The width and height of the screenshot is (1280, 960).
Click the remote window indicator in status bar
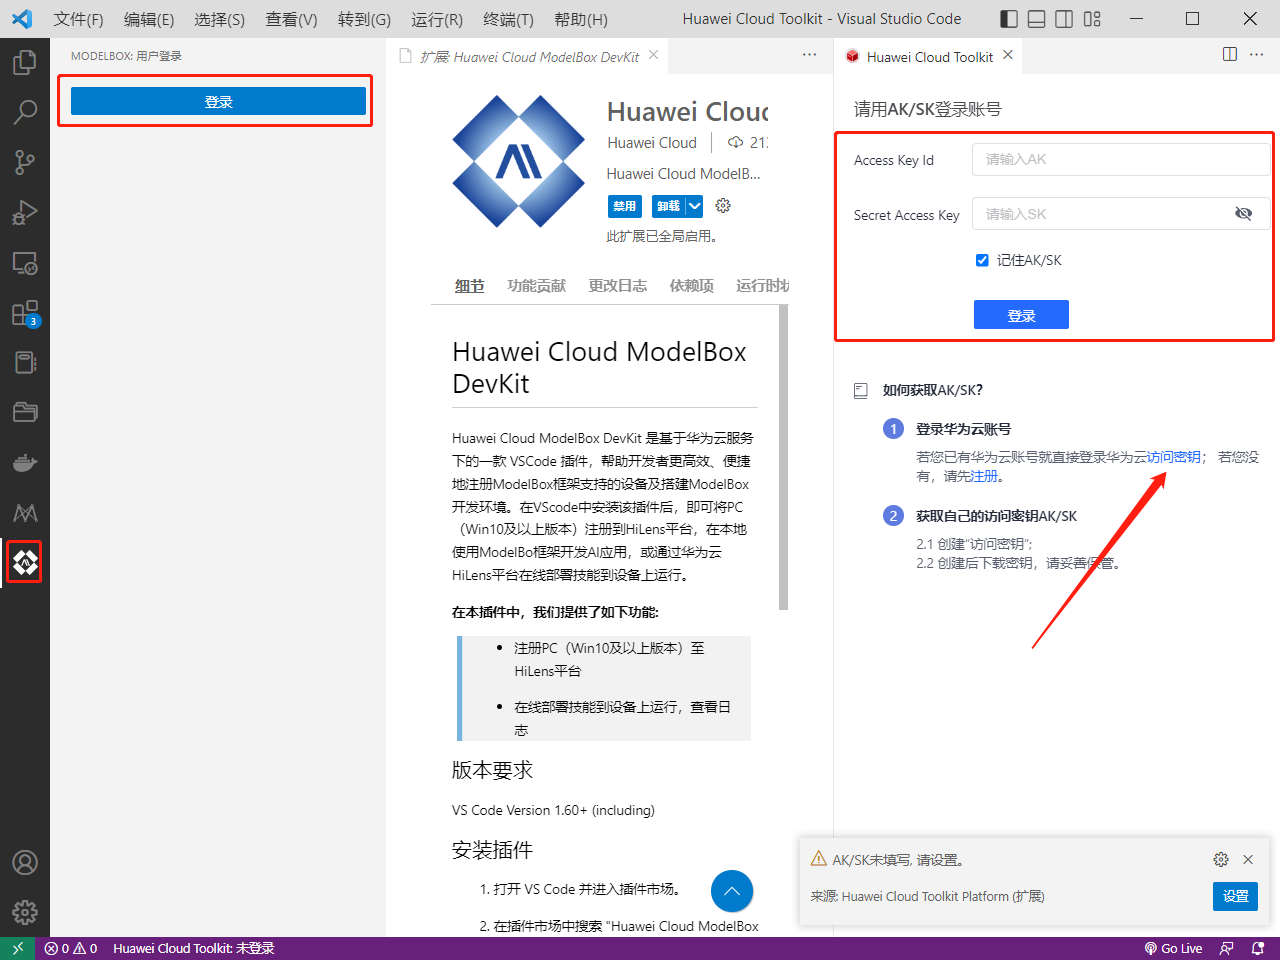pos(18,948)
